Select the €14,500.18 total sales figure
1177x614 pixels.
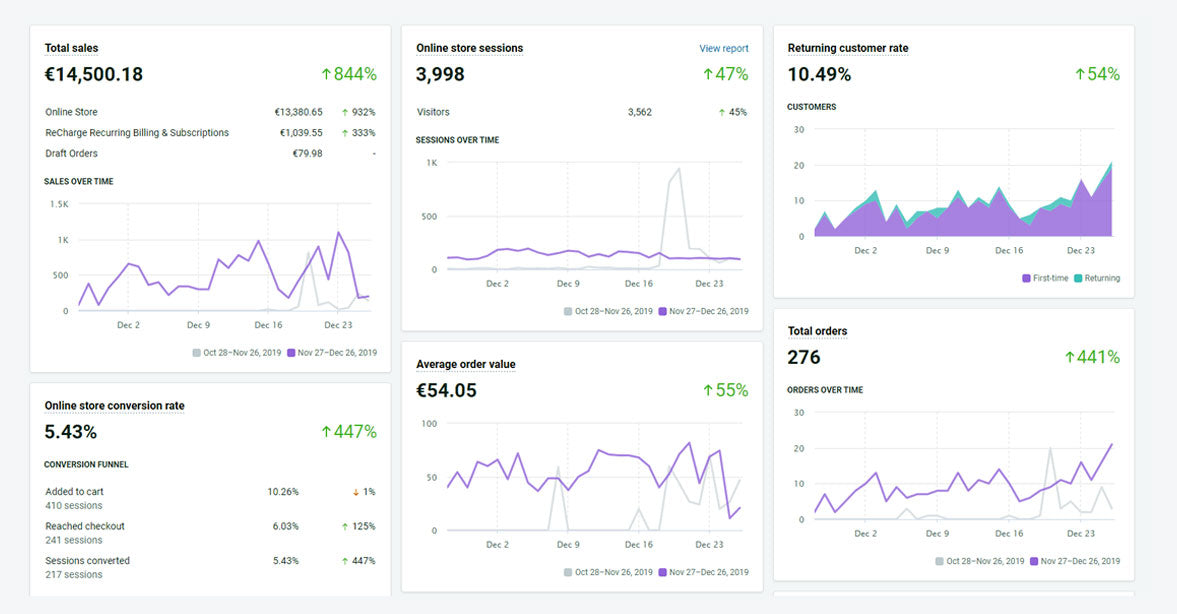(94, 74)
